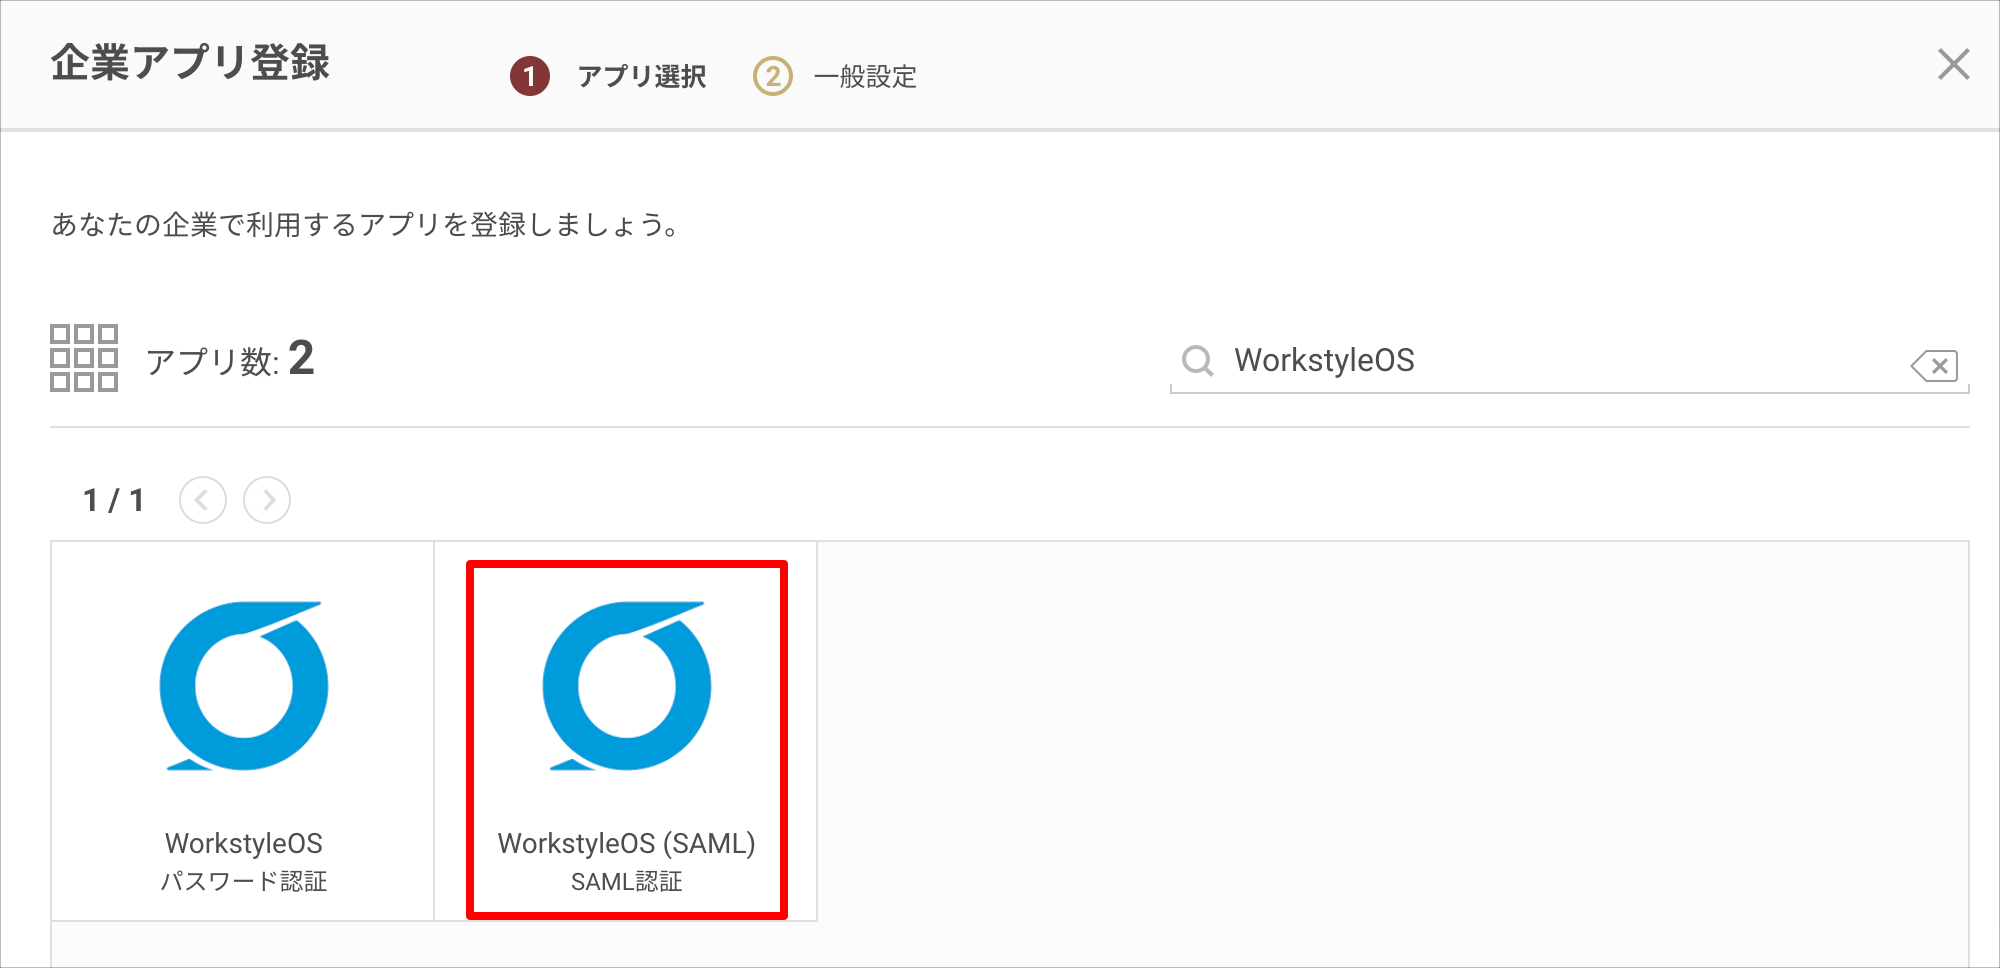Go to previous page arrow
Screen dimensions: 2000x968
[203, 500]
